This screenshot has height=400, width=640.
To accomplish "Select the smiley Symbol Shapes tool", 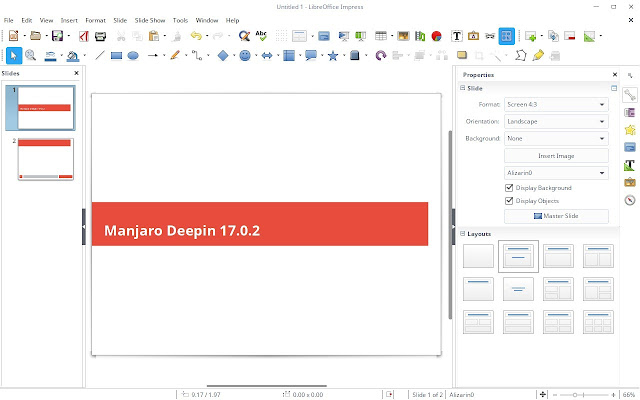I will tap(245, 55).
